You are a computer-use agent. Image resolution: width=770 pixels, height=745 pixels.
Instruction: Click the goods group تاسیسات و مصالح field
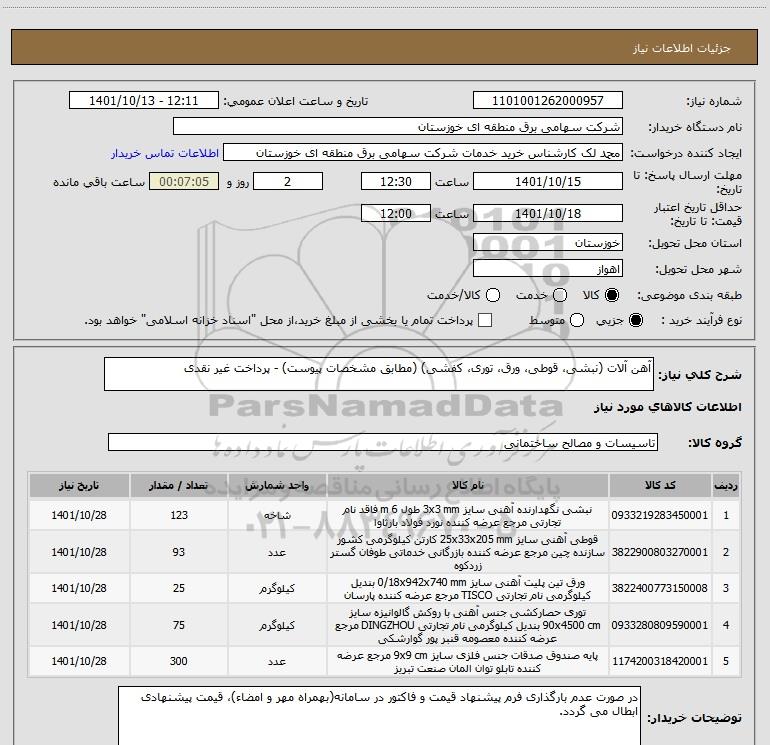point(383,442)
